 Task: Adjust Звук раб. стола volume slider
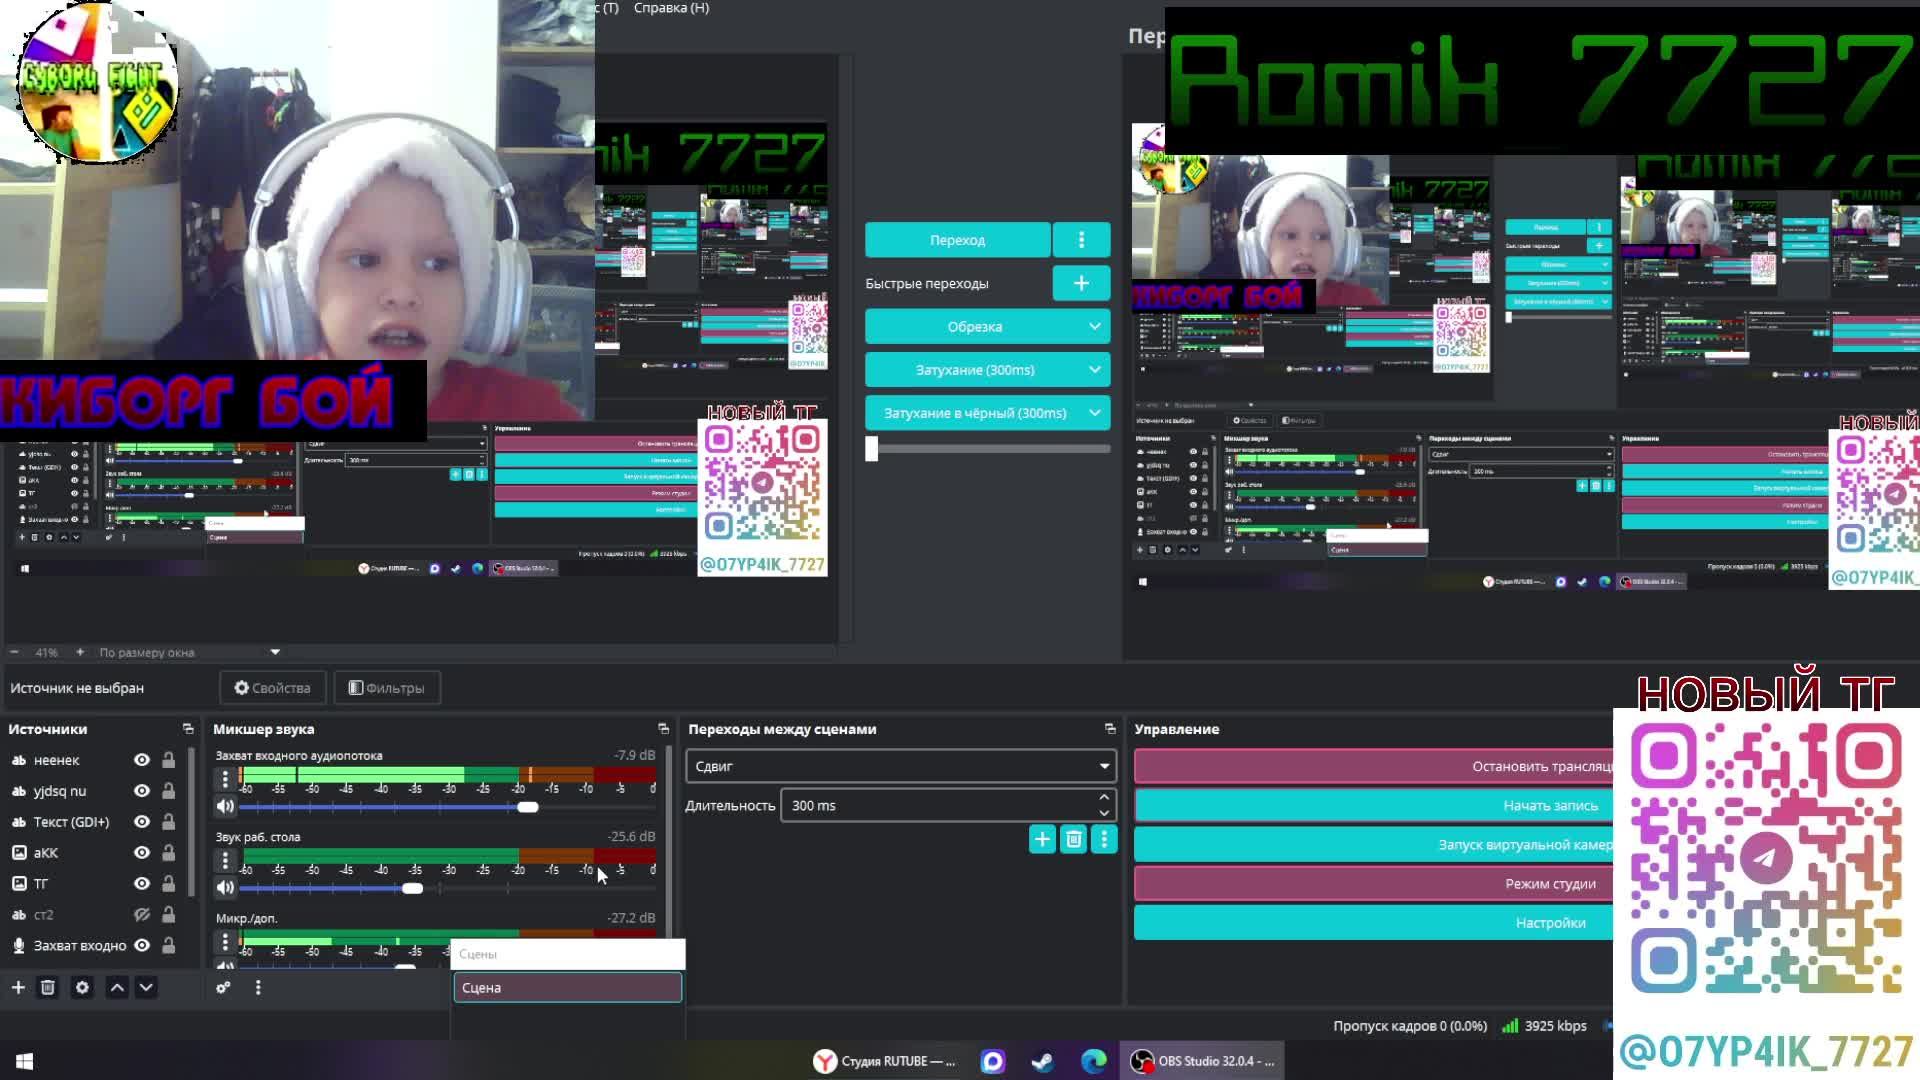point(412,888)
